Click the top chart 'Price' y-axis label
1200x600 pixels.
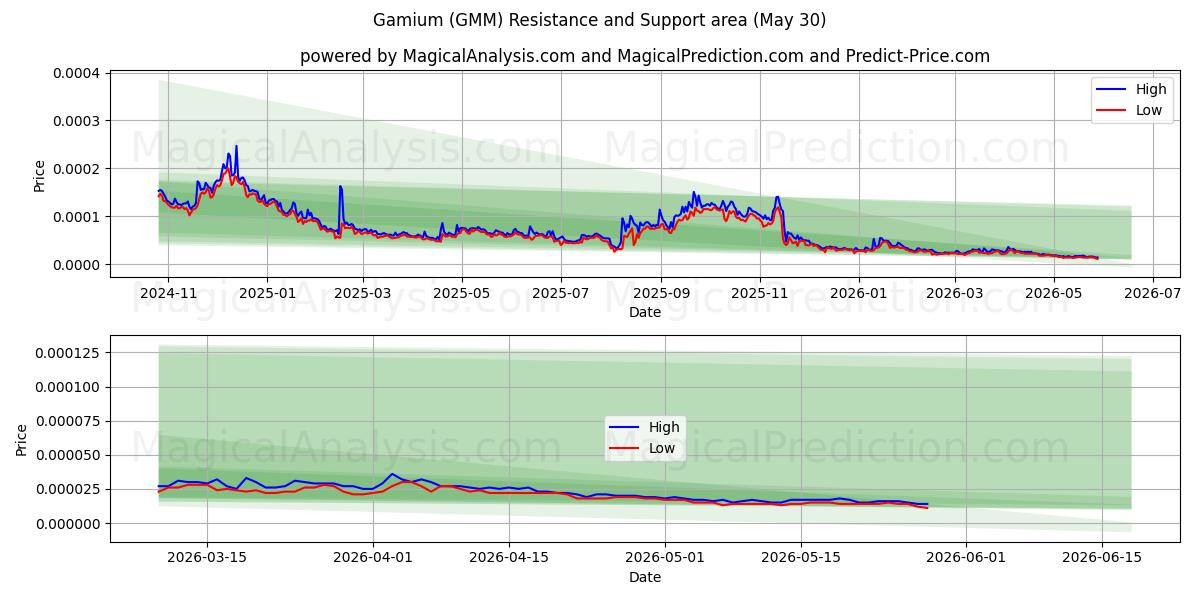40,174
